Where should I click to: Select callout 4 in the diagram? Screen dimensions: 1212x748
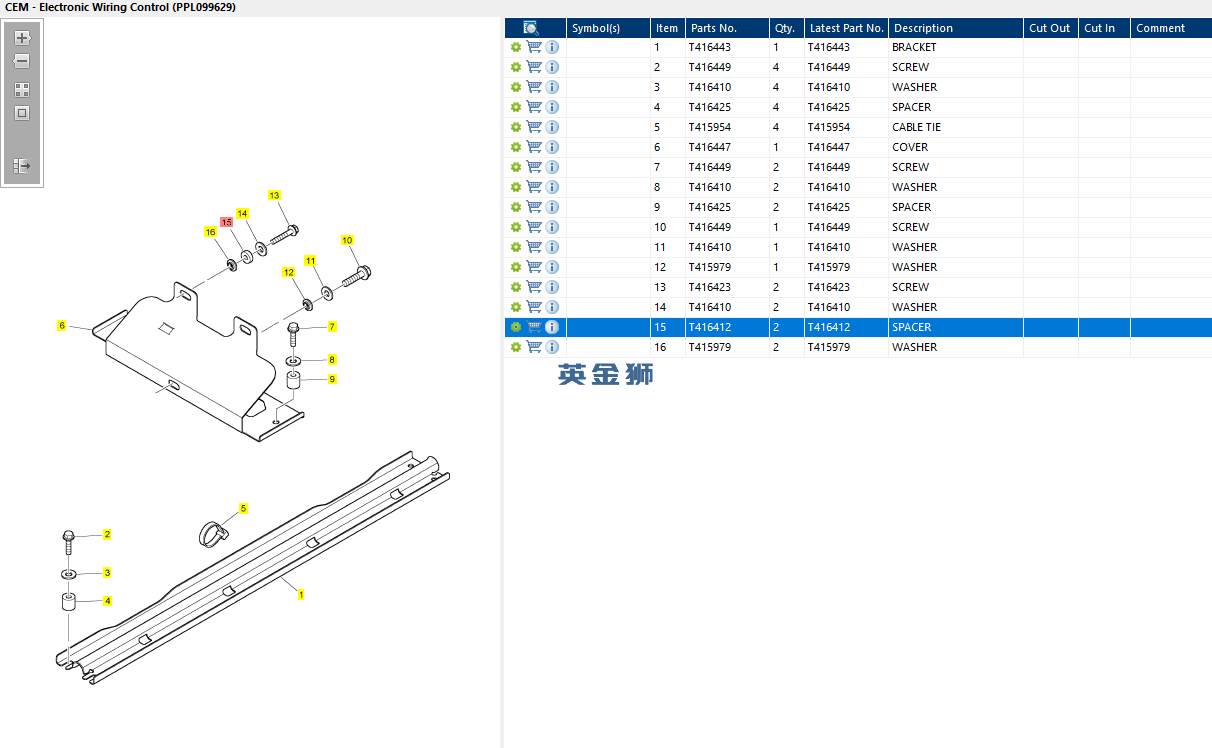(107, 601)
